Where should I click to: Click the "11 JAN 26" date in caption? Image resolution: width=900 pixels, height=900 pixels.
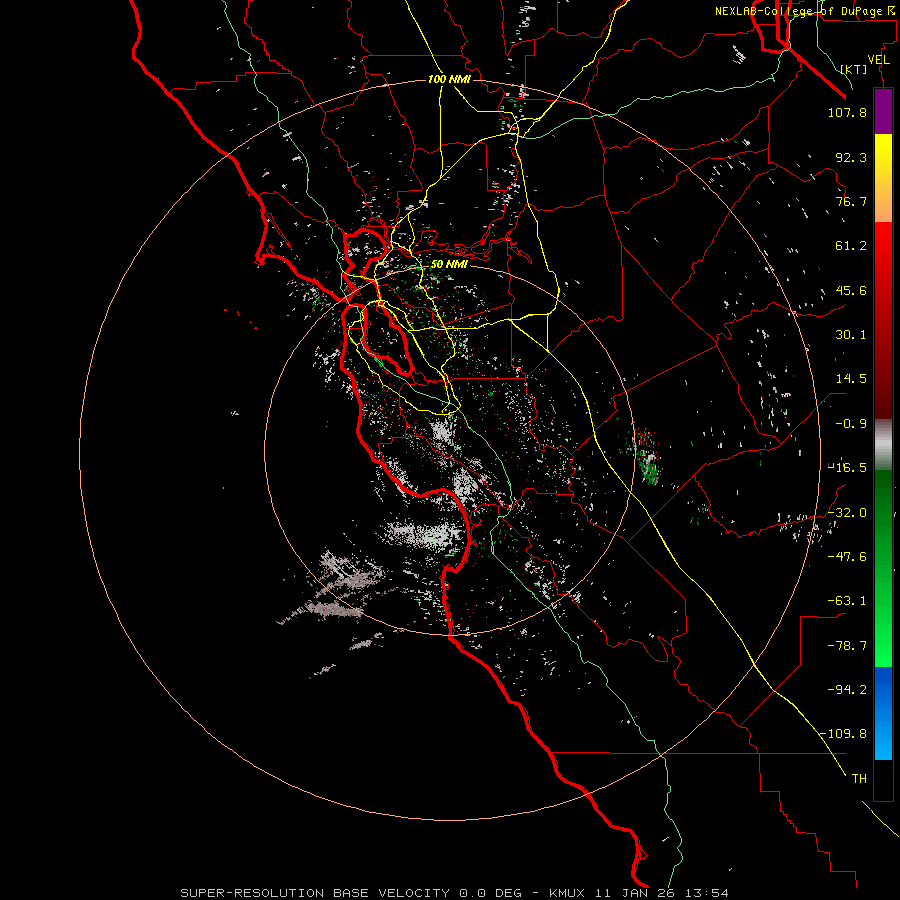tap(637, 893)
